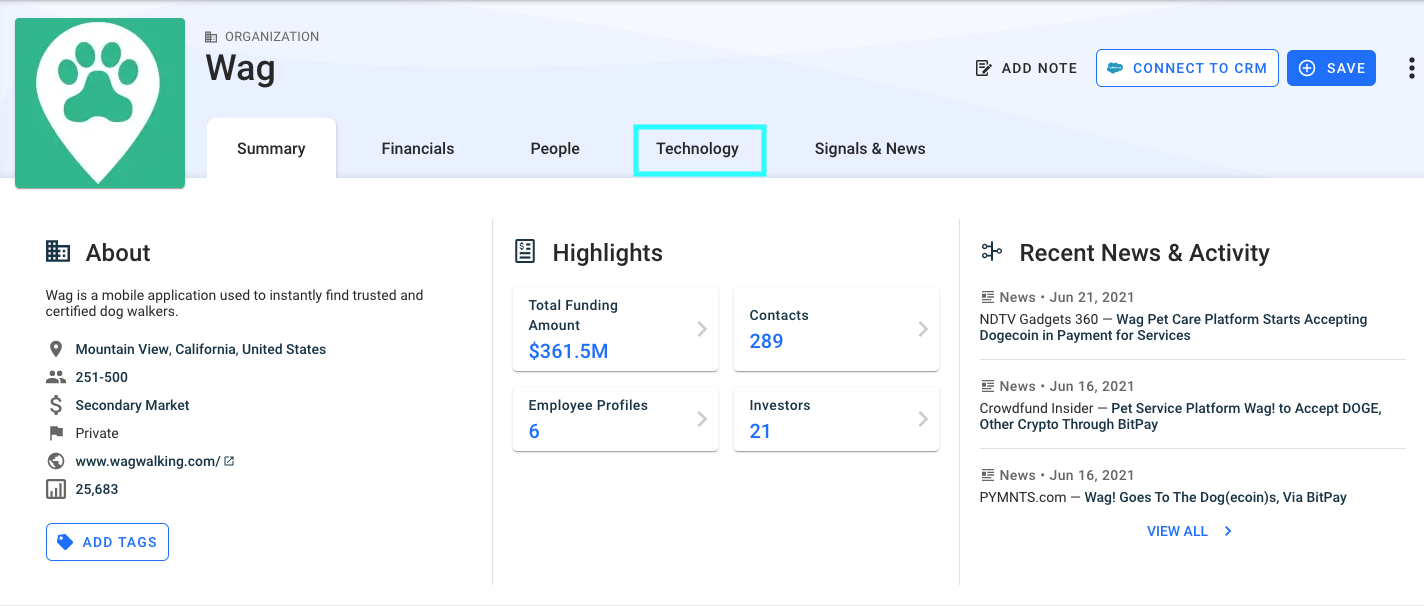
Task: Click the globe icon beside the website
Action: [56, 461]
